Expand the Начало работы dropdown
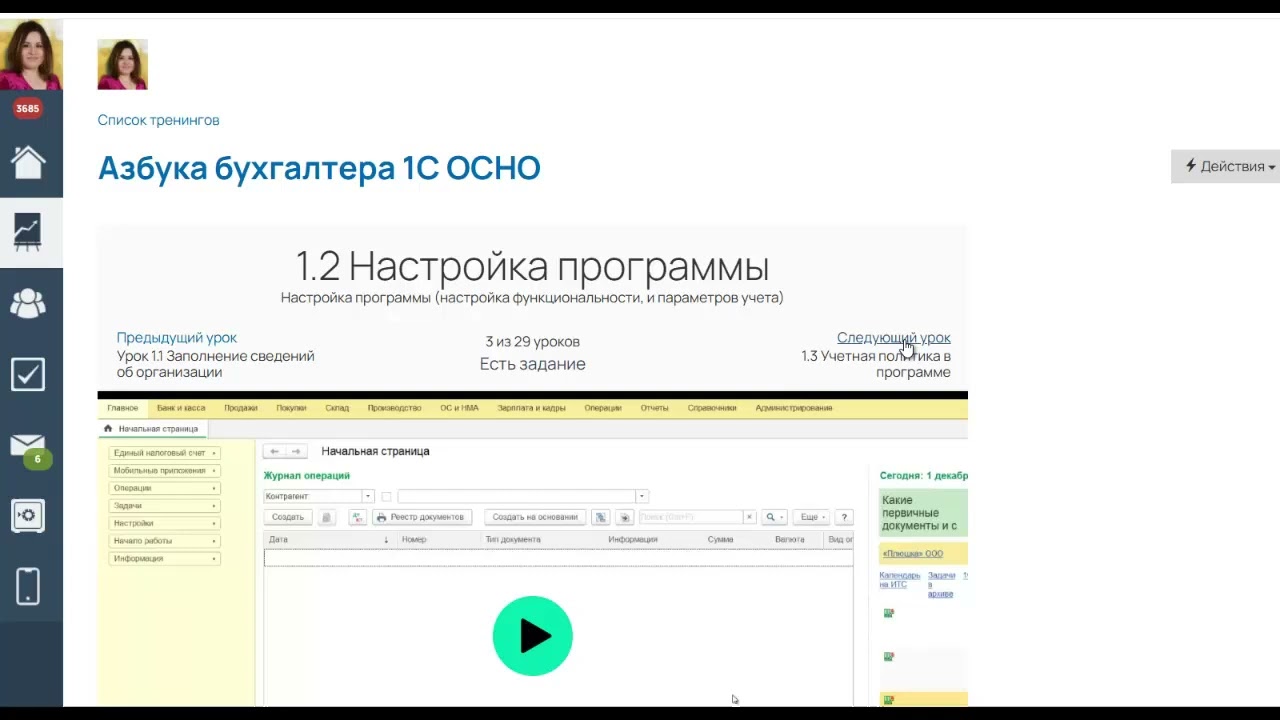This screenshot has height=720, width=1280. point(164,541)
